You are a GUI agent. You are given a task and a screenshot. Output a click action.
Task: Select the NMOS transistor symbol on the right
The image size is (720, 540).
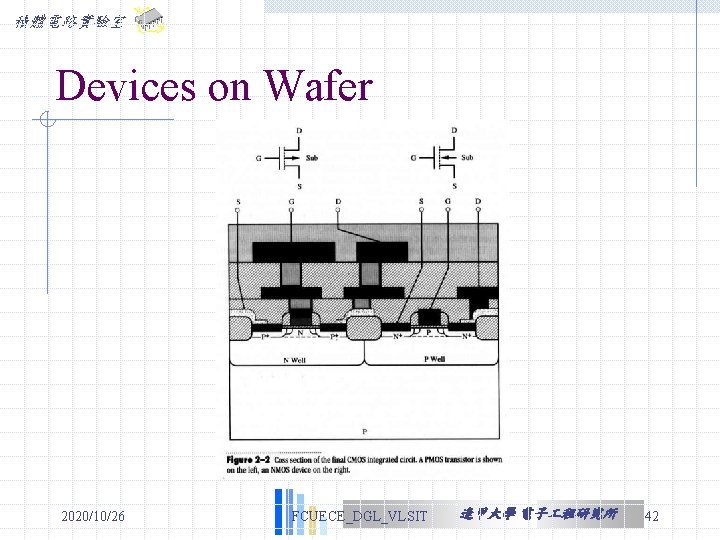pyautogui.click(x=442, y=158)
